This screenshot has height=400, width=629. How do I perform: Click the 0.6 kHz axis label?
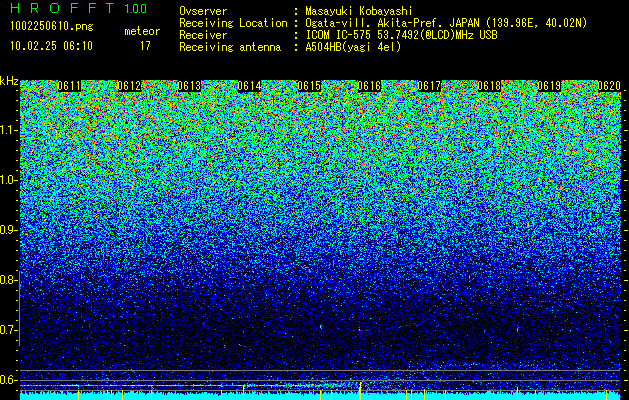coord(9,380)
